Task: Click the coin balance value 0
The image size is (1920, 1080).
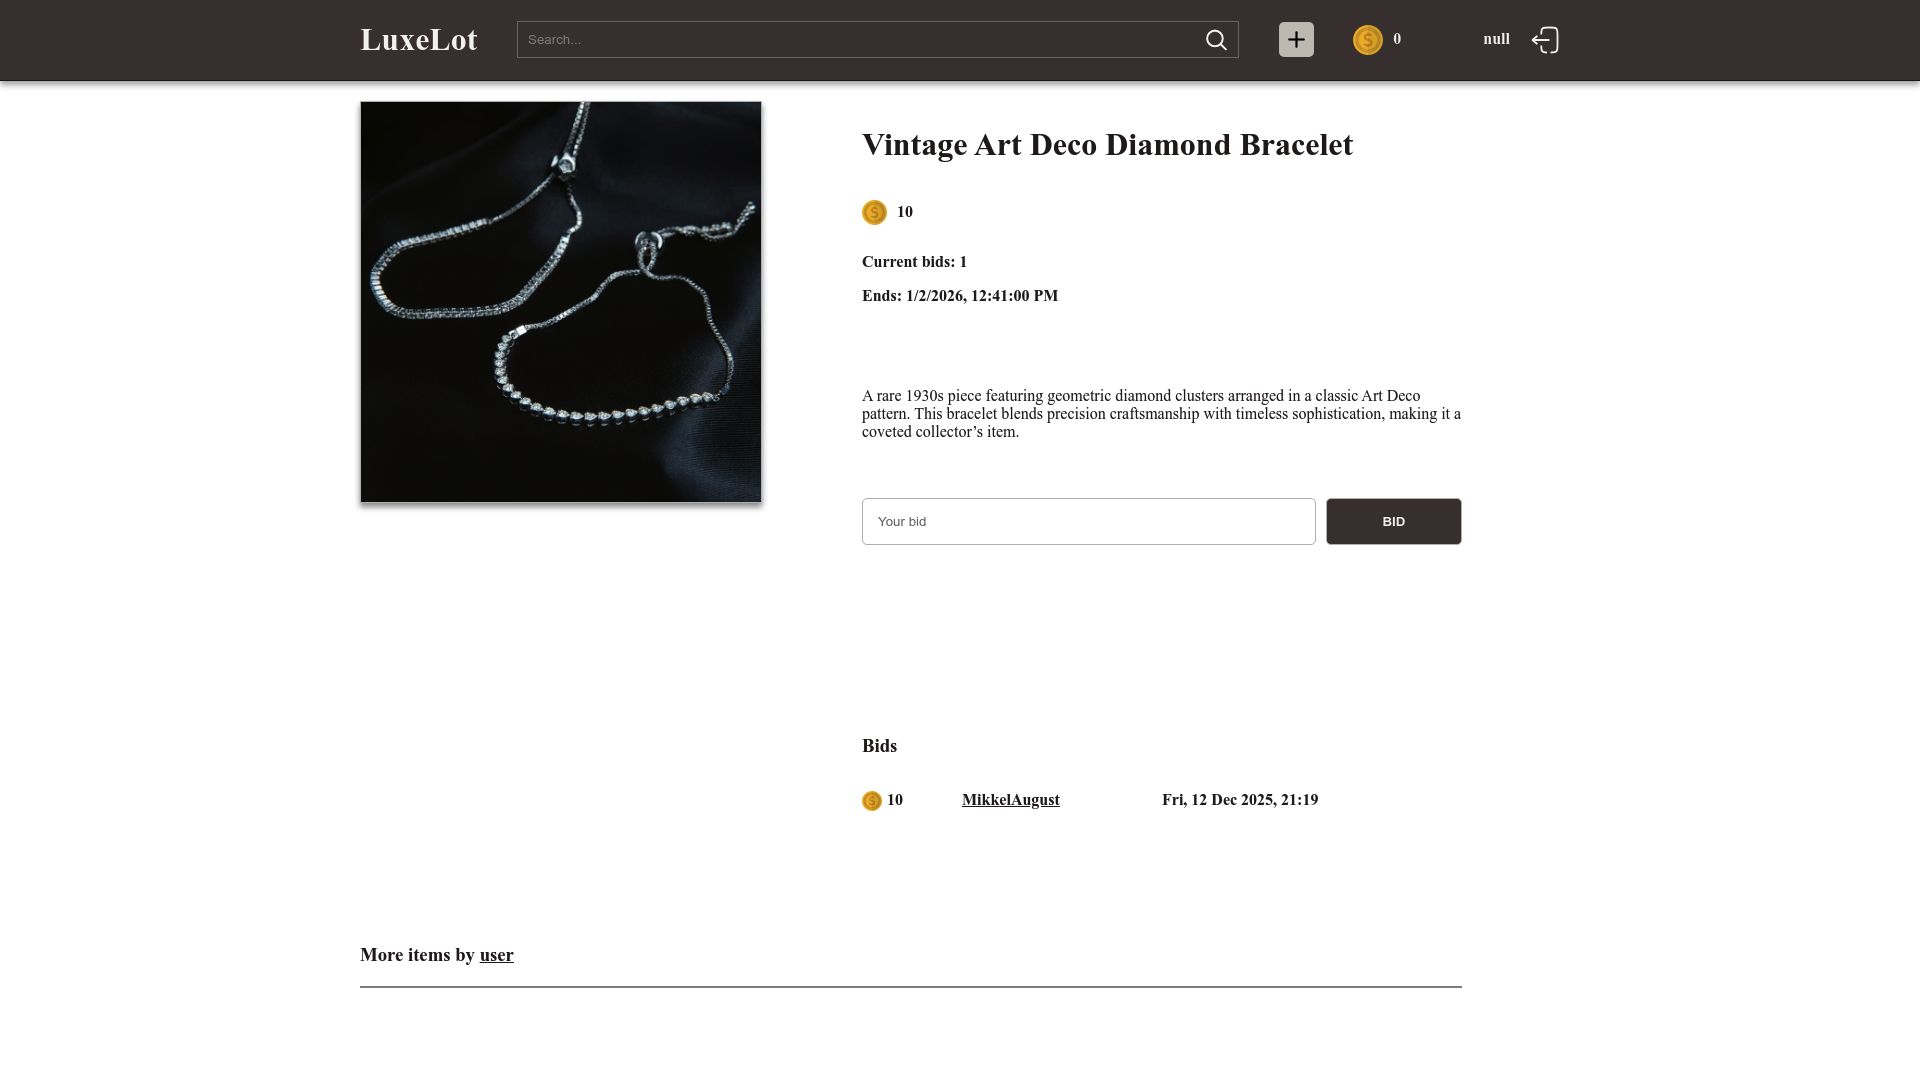Action: coord(1397,39)
